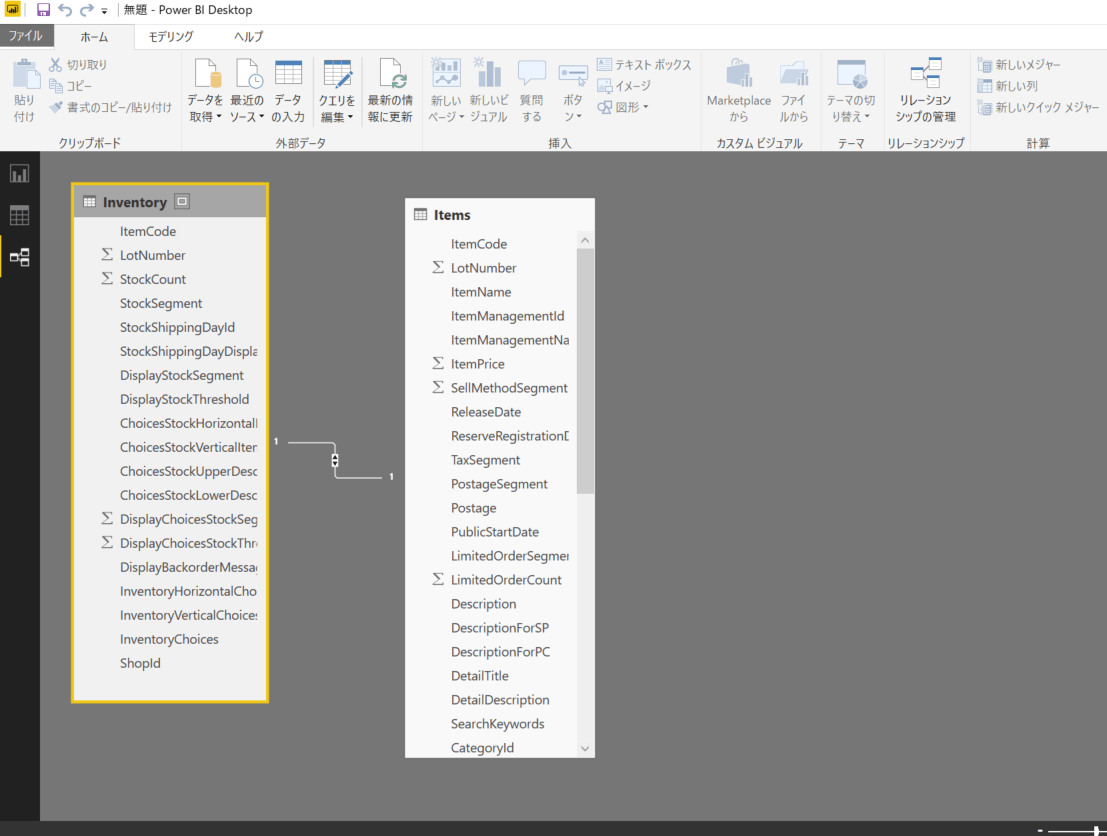
Task: Switch to モデリング ribbon tab
Action: pyautogui.click(x=171, y=36)
